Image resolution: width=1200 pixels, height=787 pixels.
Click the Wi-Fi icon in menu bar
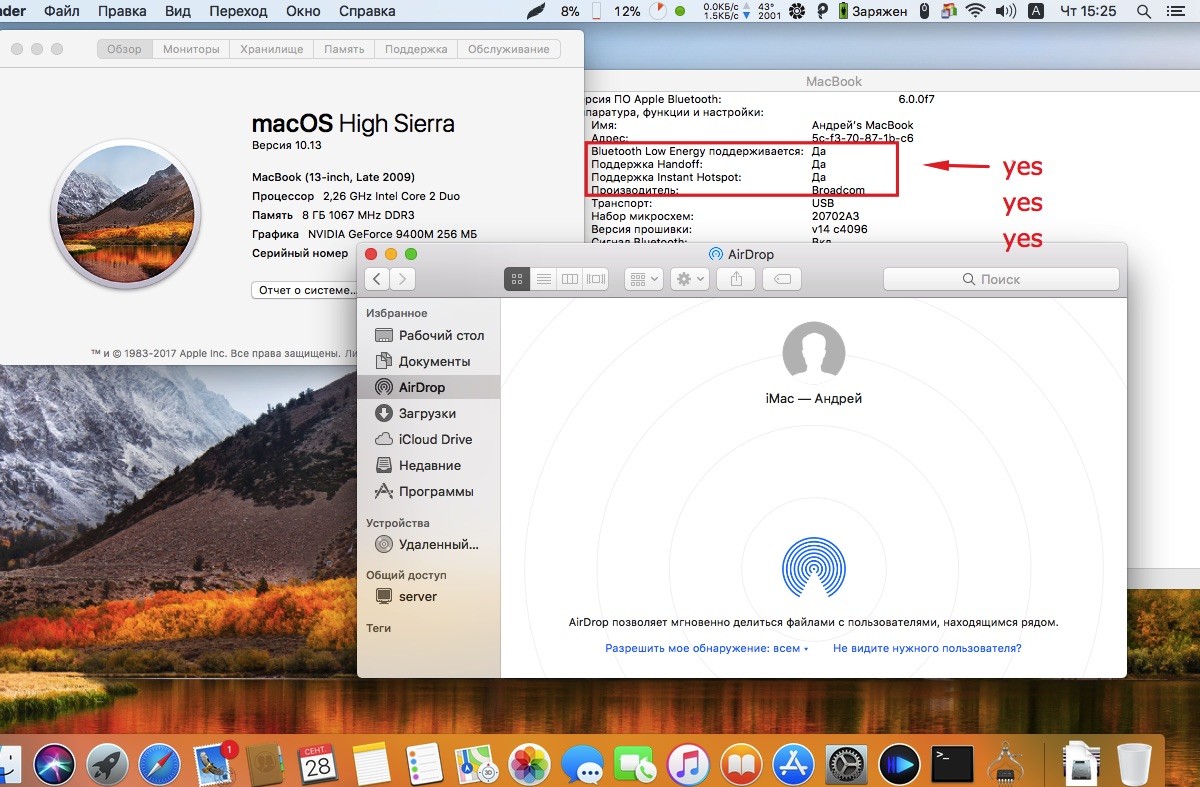pyautogui.click(x=974, y=12)
